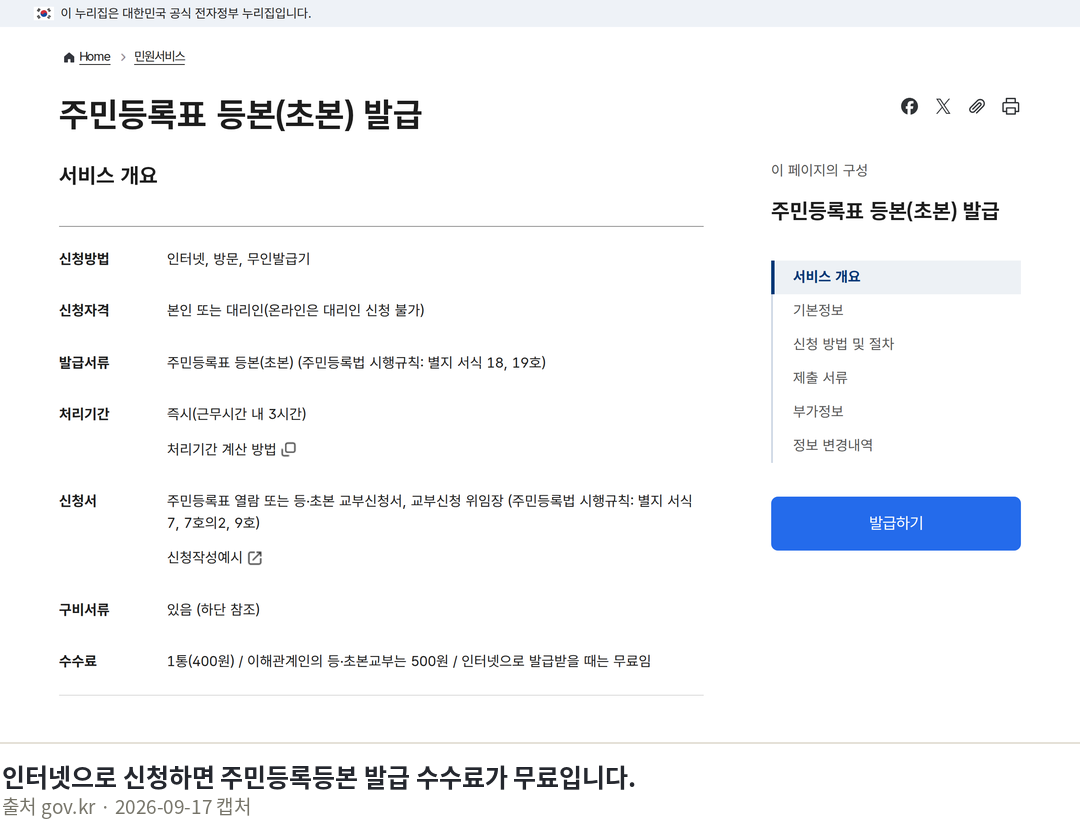Click breadcrumb chevron after Home
The width and height of the screenshot is (1080, 829).
[x=123, y=57]
